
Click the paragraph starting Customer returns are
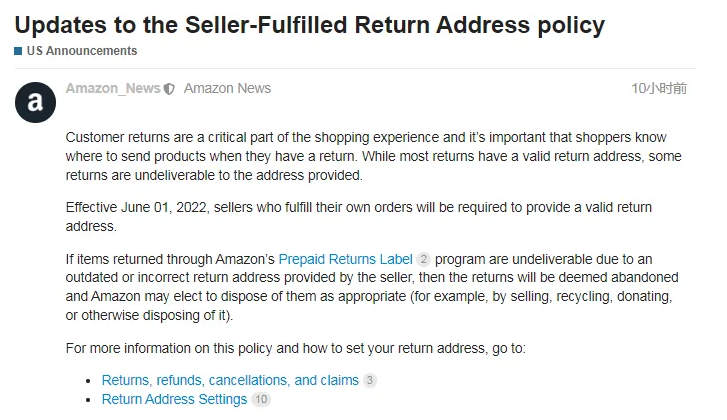pos(373,156)
